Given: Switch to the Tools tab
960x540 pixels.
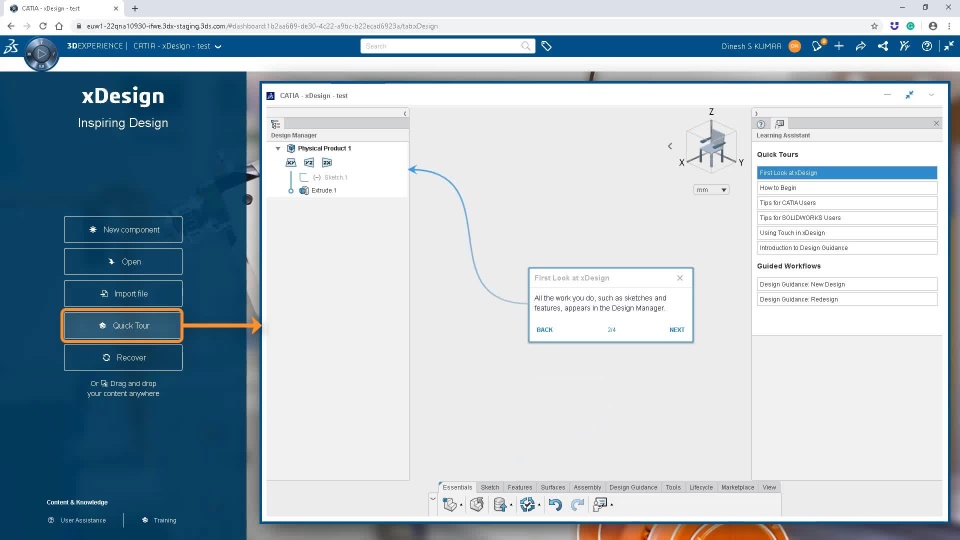Looking at the screenshot, I should coord(673,487).
